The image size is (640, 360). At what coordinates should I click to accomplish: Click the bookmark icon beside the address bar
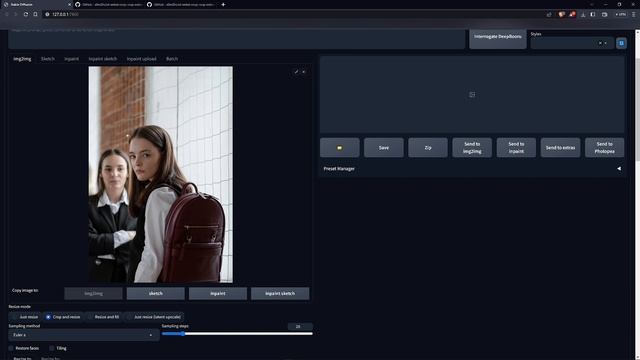pos(36,14)
